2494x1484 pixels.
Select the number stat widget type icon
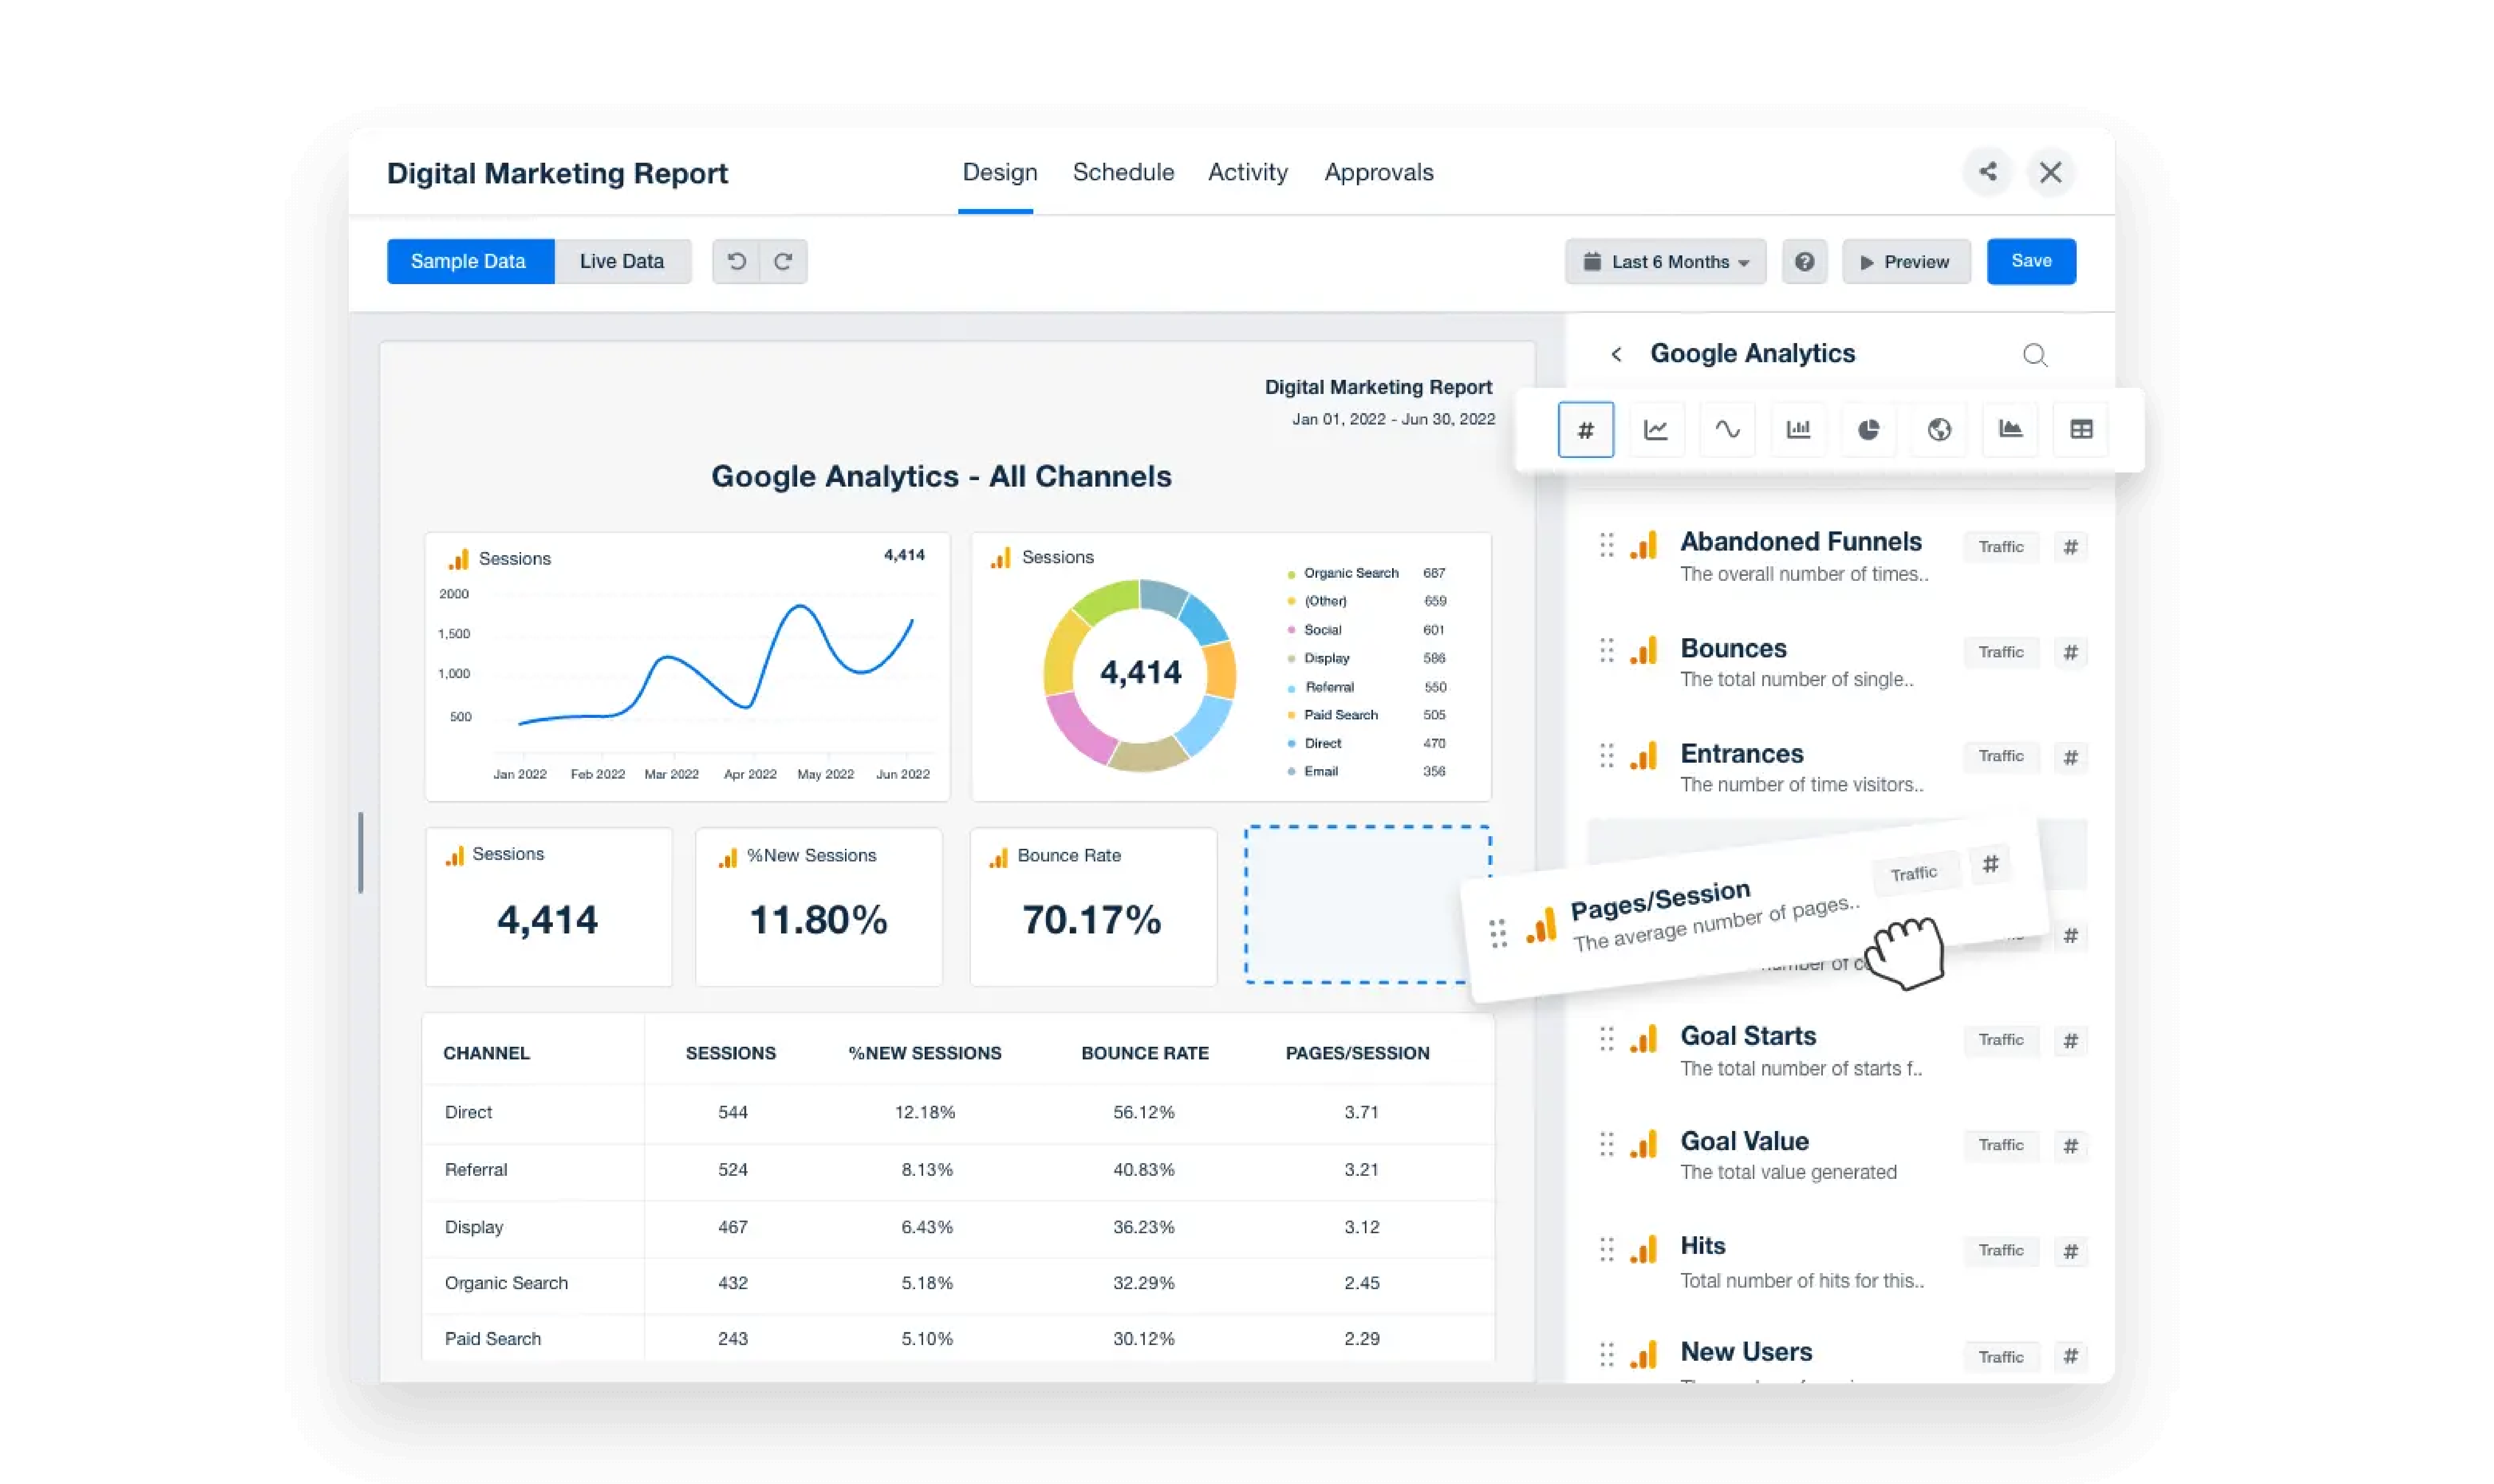1585,430
